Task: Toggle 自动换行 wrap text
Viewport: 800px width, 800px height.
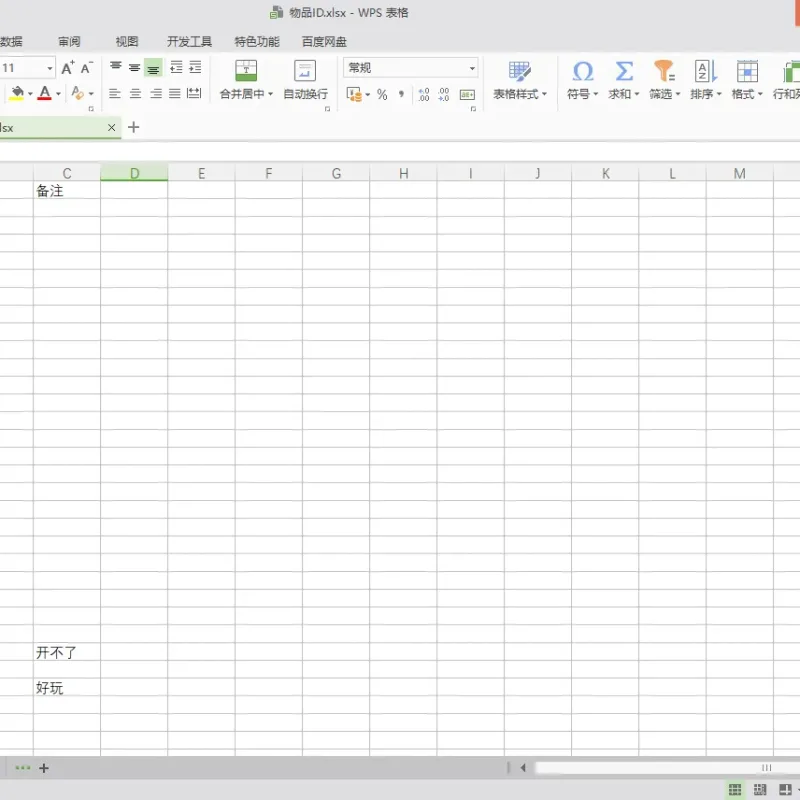Action: pyautogui.click(x=305, y=79)
